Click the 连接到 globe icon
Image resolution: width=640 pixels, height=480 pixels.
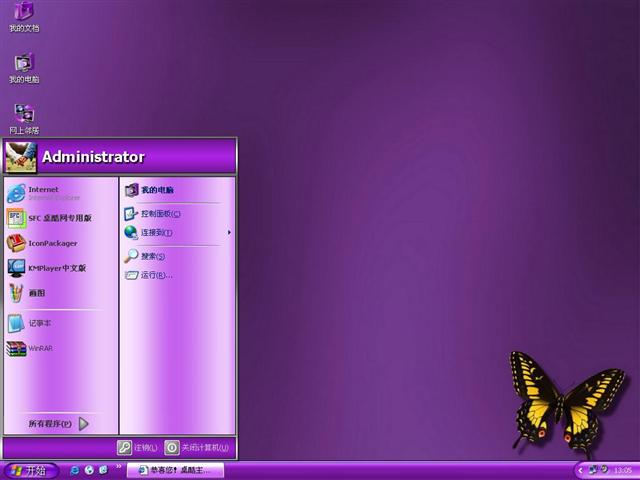[131, 233]
